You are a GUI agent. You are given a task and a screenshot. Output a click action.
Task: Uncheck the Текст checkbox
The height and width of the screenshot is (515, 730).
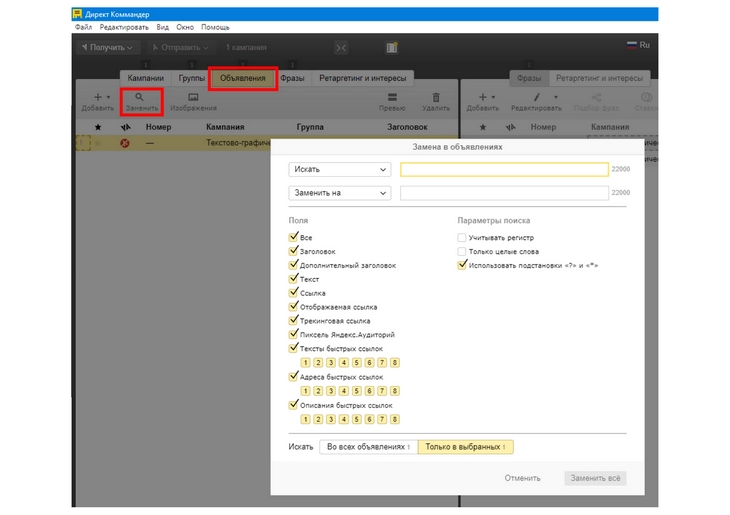pyautogui.click(x=293, y=279)
